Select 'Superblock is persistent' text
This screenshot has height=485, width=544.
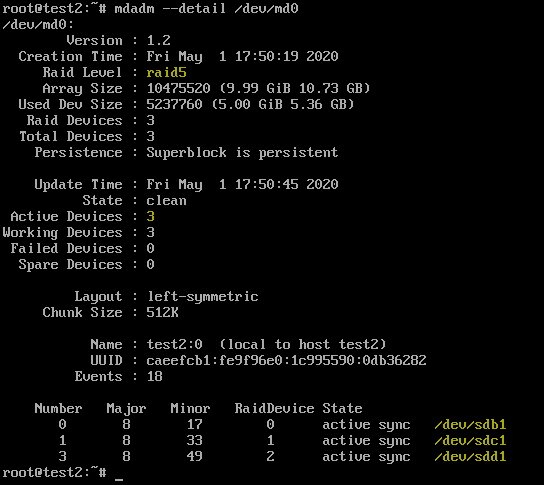point(242,152)
